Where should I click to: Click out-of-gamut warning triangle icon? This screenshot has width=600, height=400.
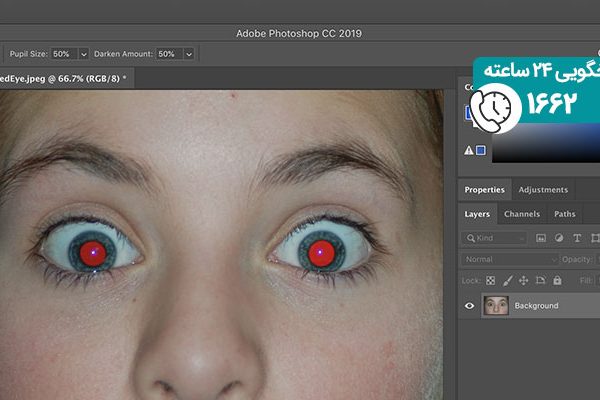(x=468, y=150)
